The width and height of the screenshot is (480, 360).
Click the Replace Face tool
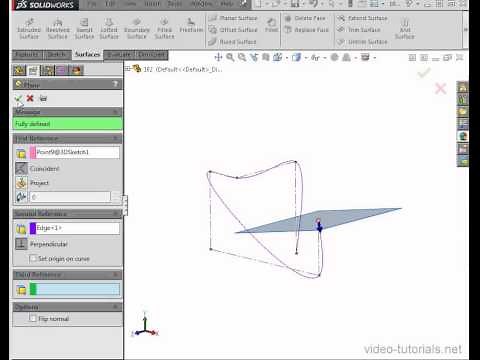[x=307, y=30]
